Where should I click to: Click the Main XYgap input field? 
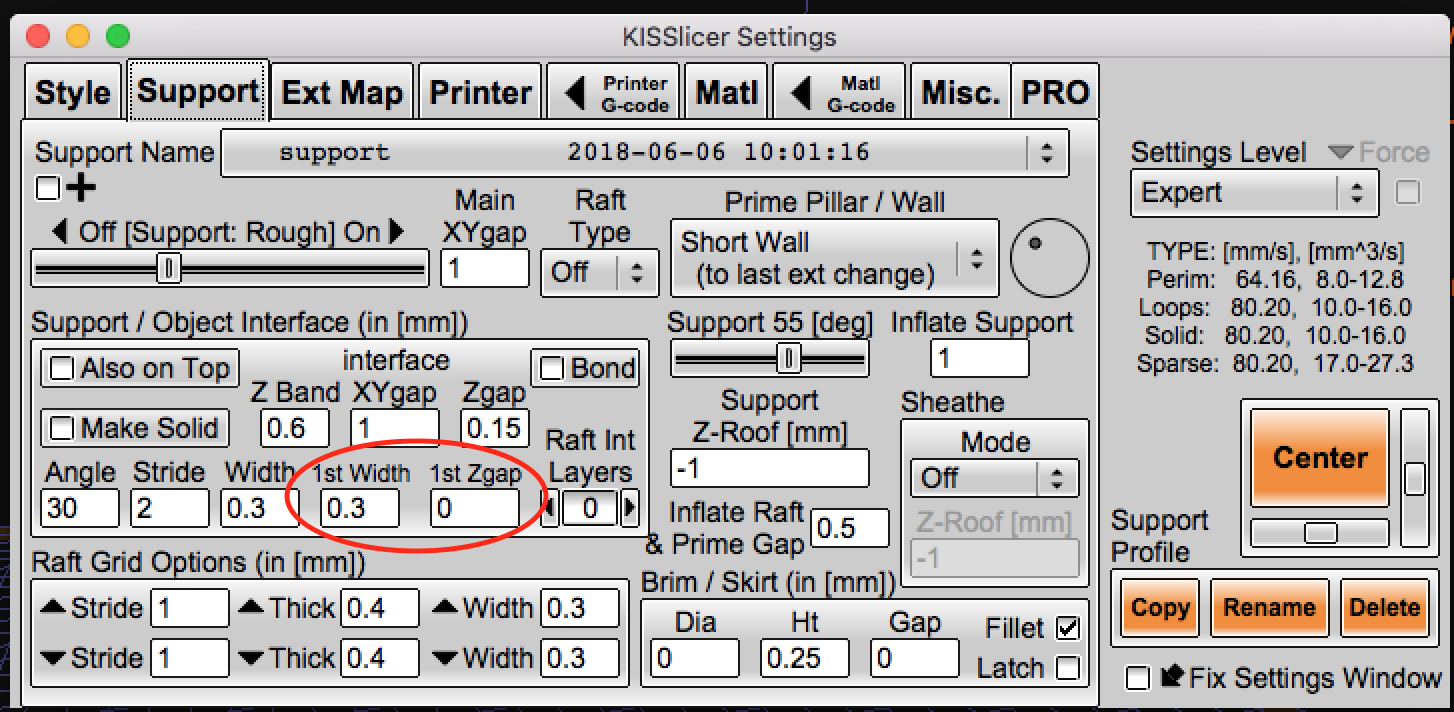click(485, 269)
